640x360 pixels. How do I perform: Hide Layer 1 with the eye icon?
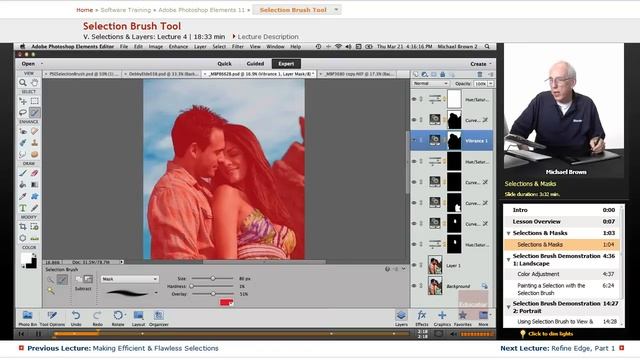coord(414,265)
